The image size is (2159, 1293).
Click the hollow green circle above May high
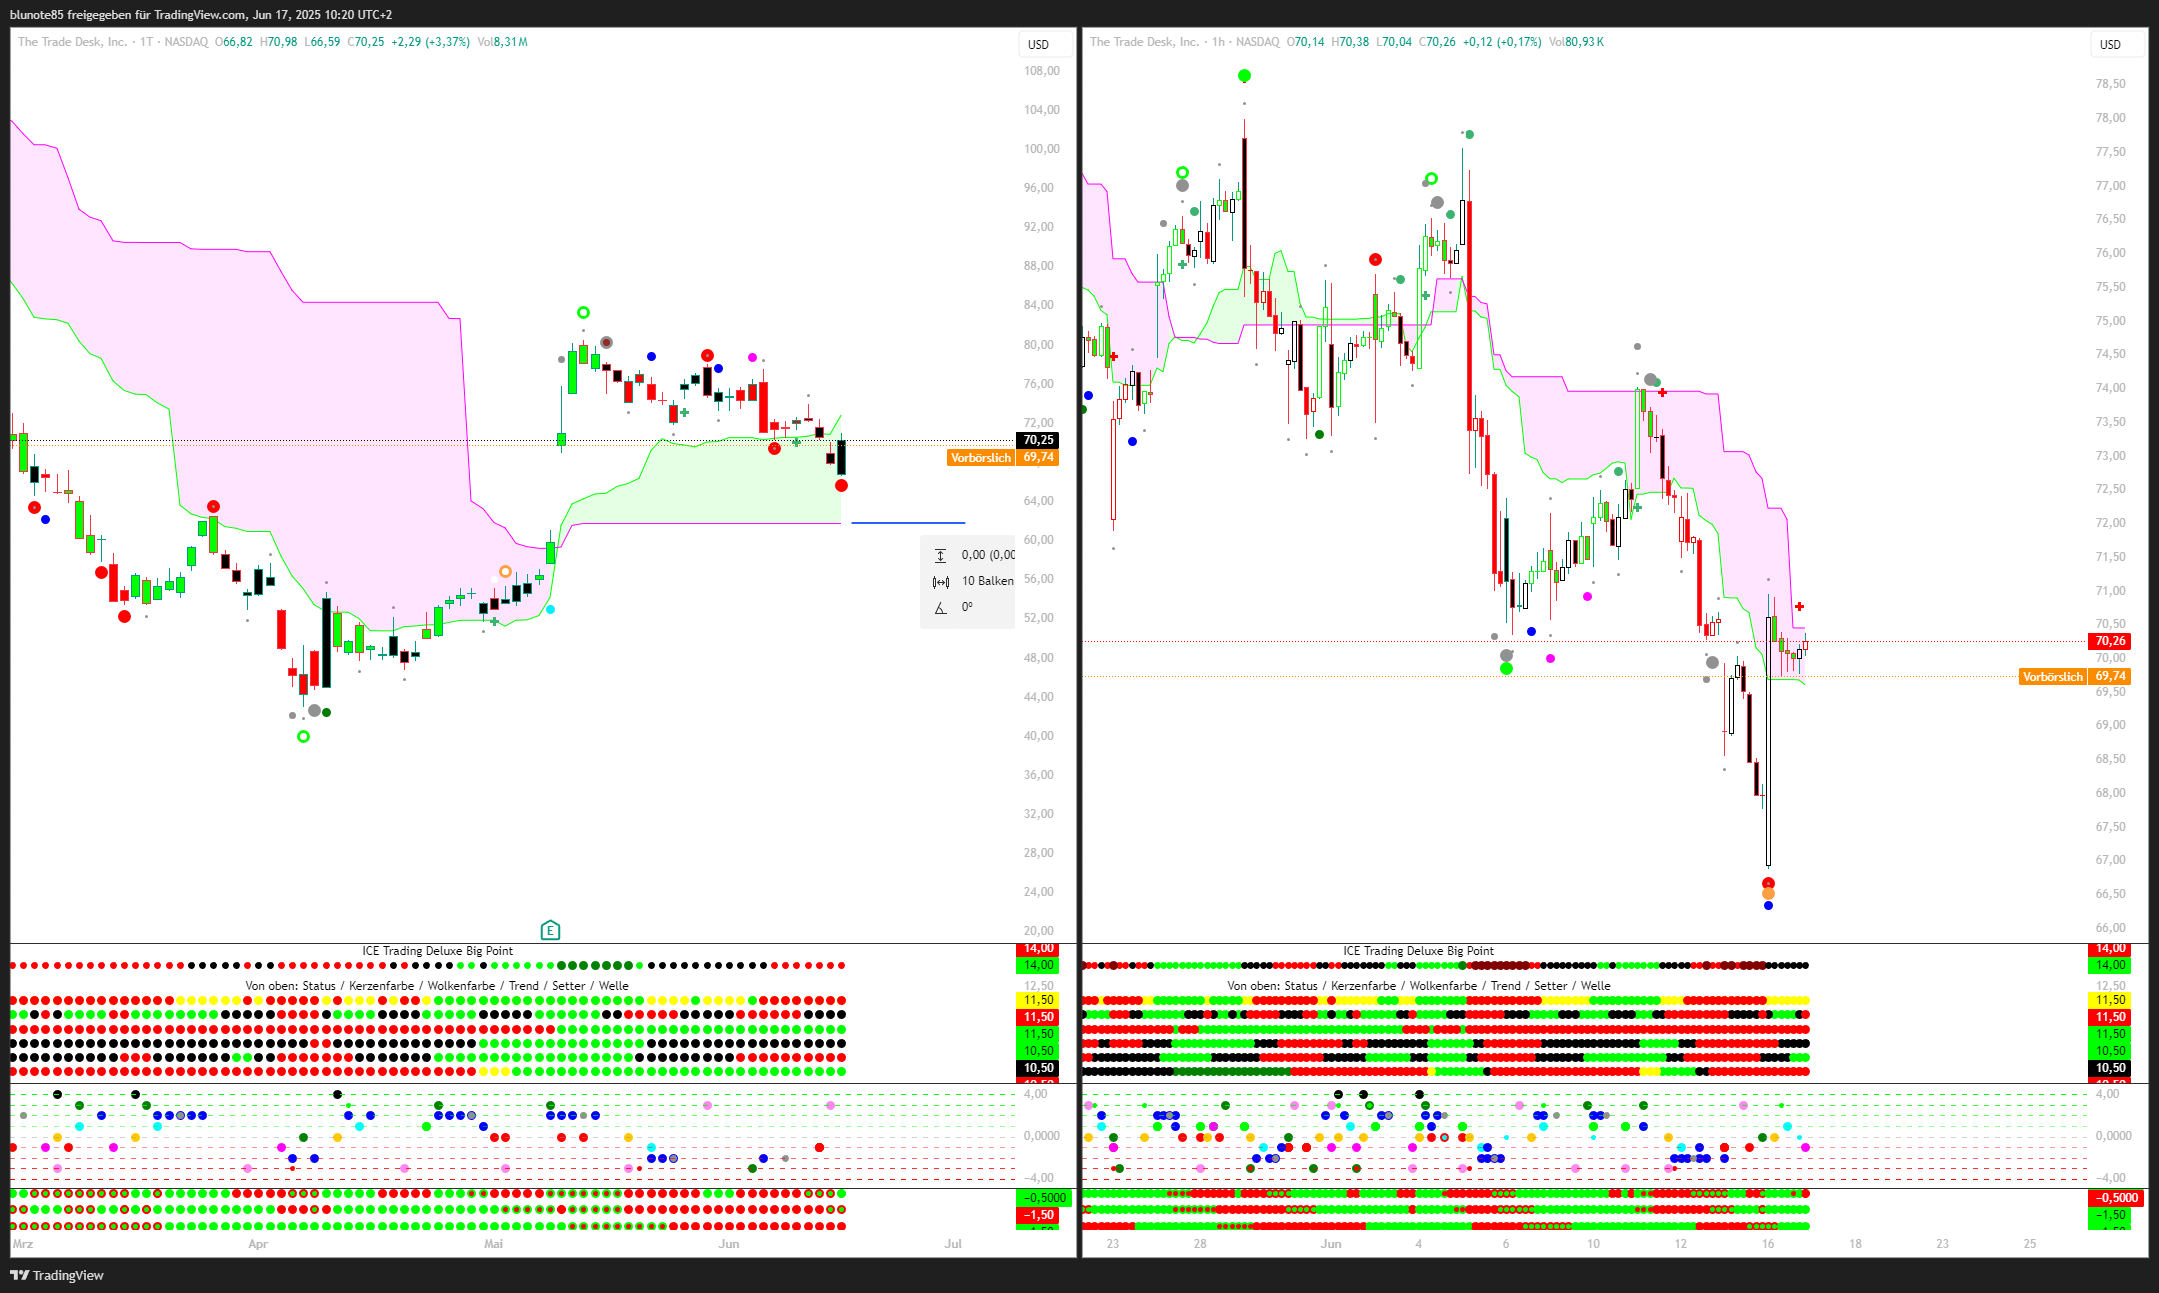coord(583,313)
